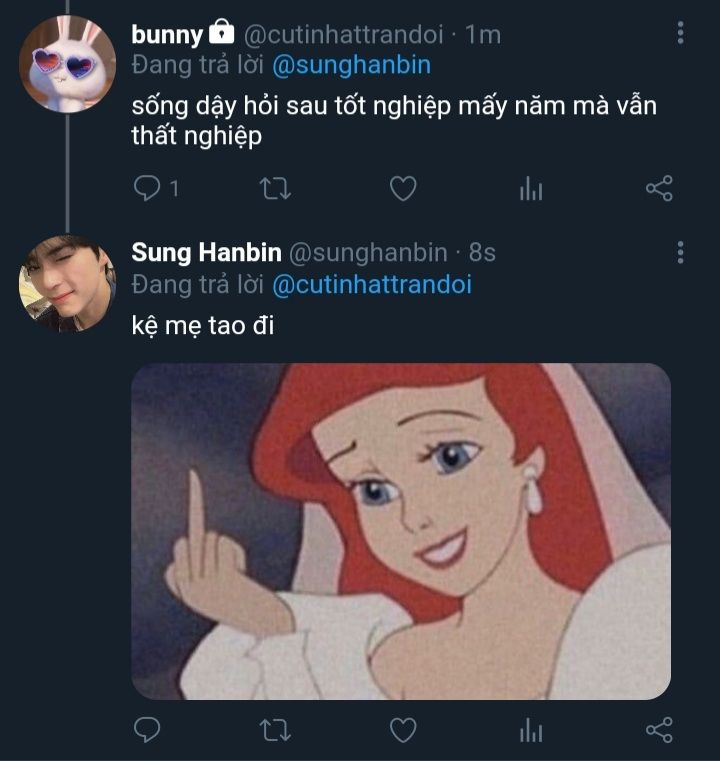Like bunny's tweet with the heart
720x761 pixels.
click(402, 188)
